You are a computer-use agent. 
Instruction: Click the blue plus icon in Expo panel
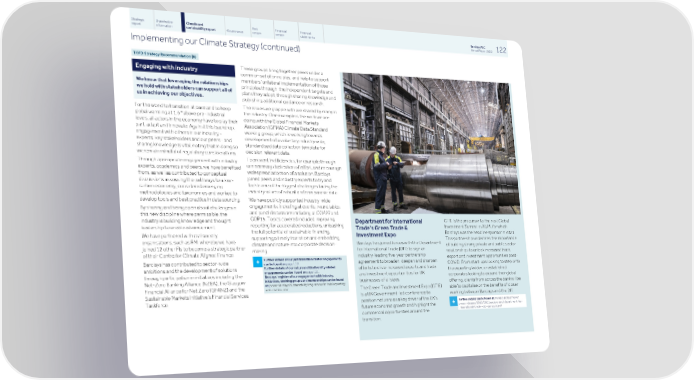[453, 301]
